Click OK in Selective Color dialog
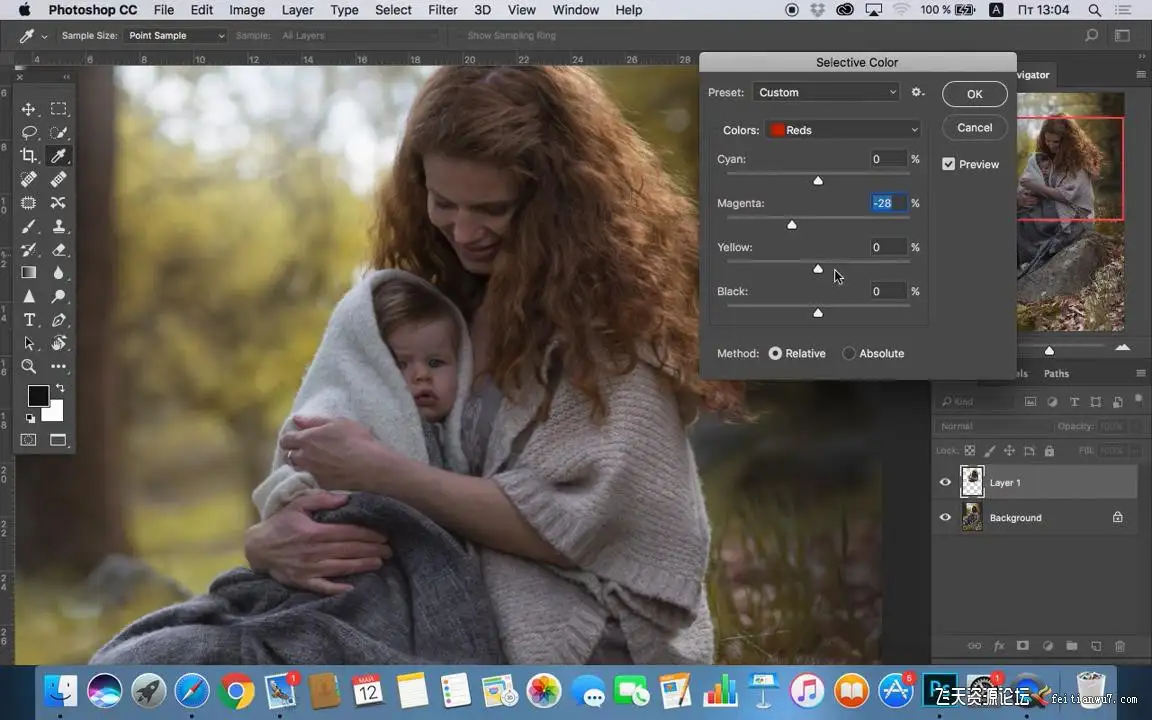1152x720 pixels. pyautogui.click(x=974, y=94)
